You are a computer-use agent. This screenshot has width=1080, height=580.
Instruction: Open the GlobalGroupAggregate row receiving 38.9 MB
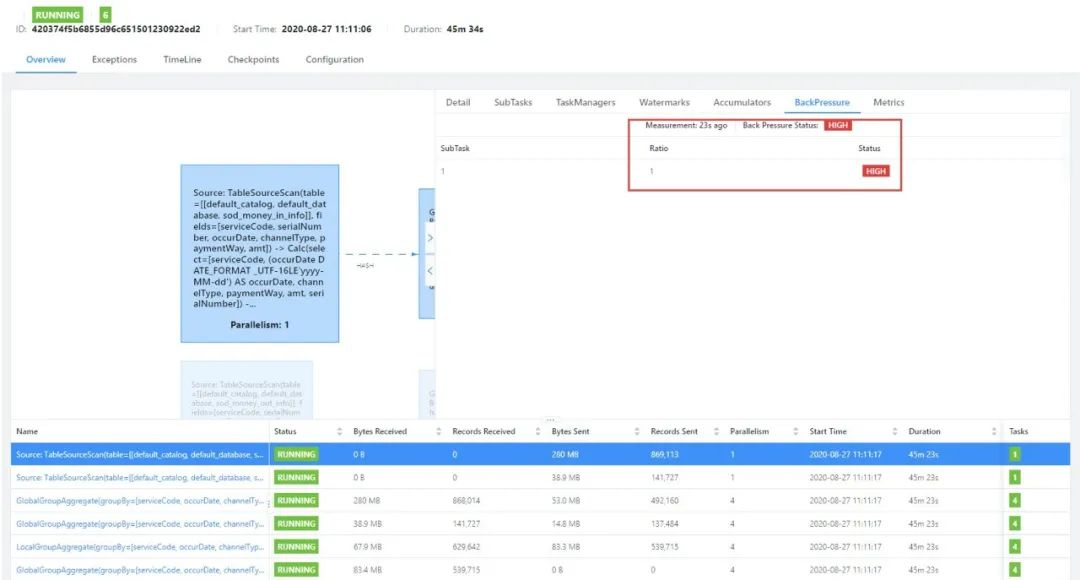140,524
